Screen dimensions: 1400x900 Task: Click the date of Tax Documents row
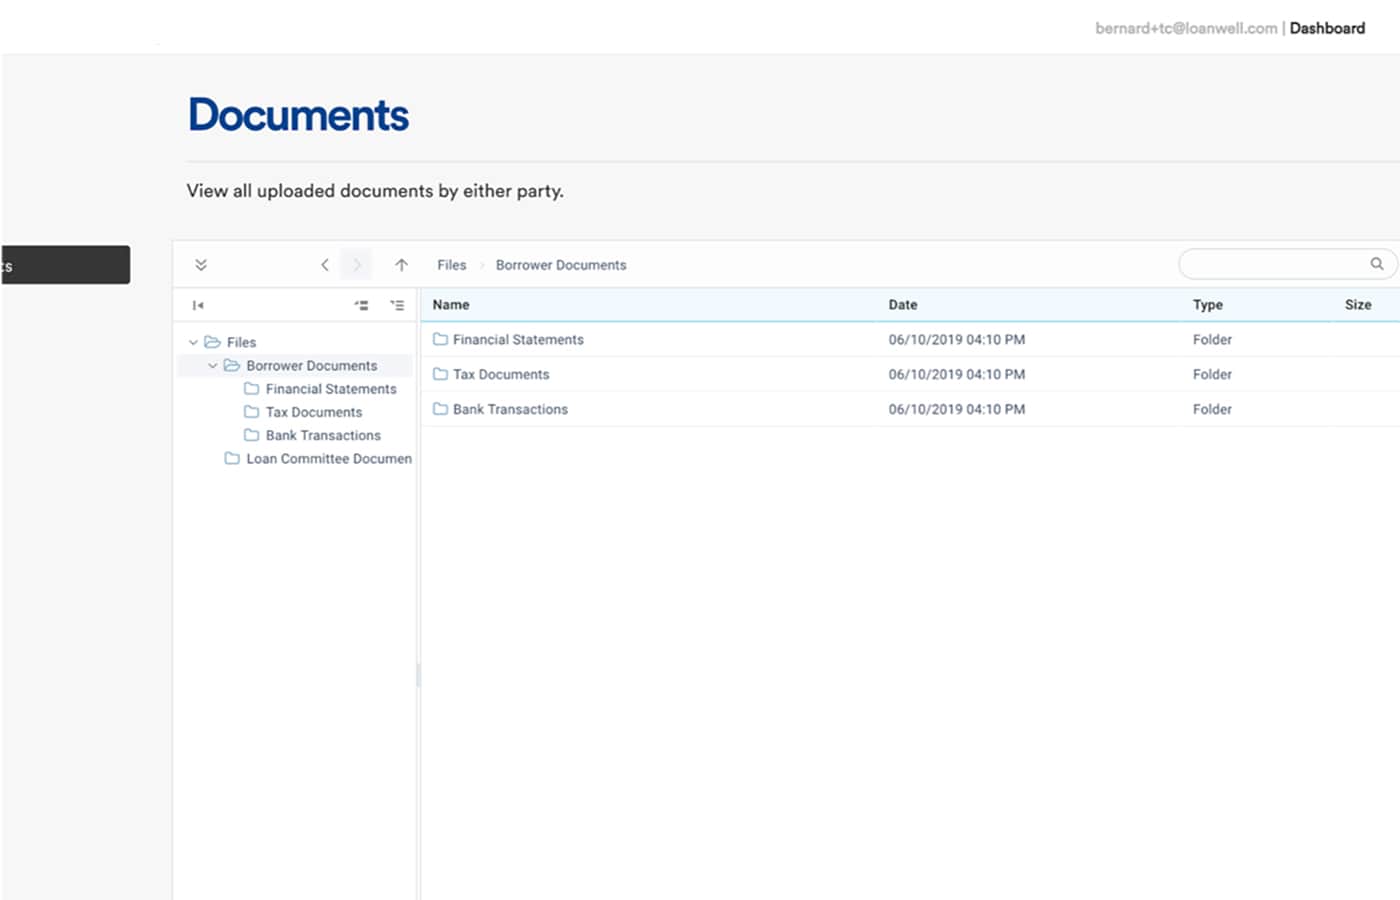[x=957, y=374]
